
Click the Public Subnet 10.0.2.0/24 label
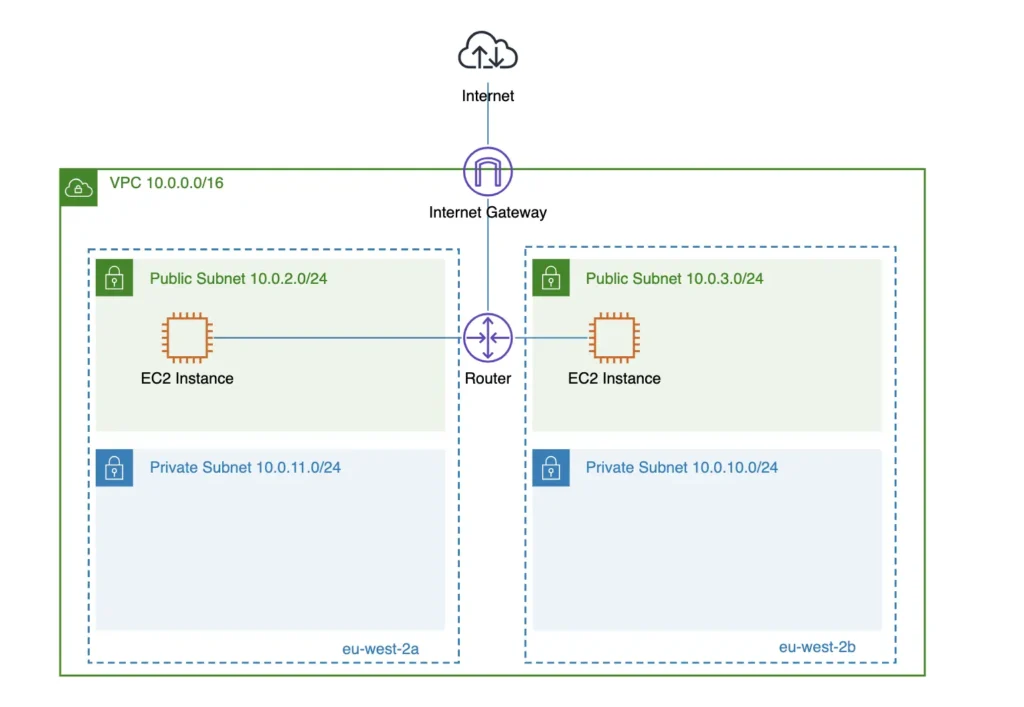238,278
